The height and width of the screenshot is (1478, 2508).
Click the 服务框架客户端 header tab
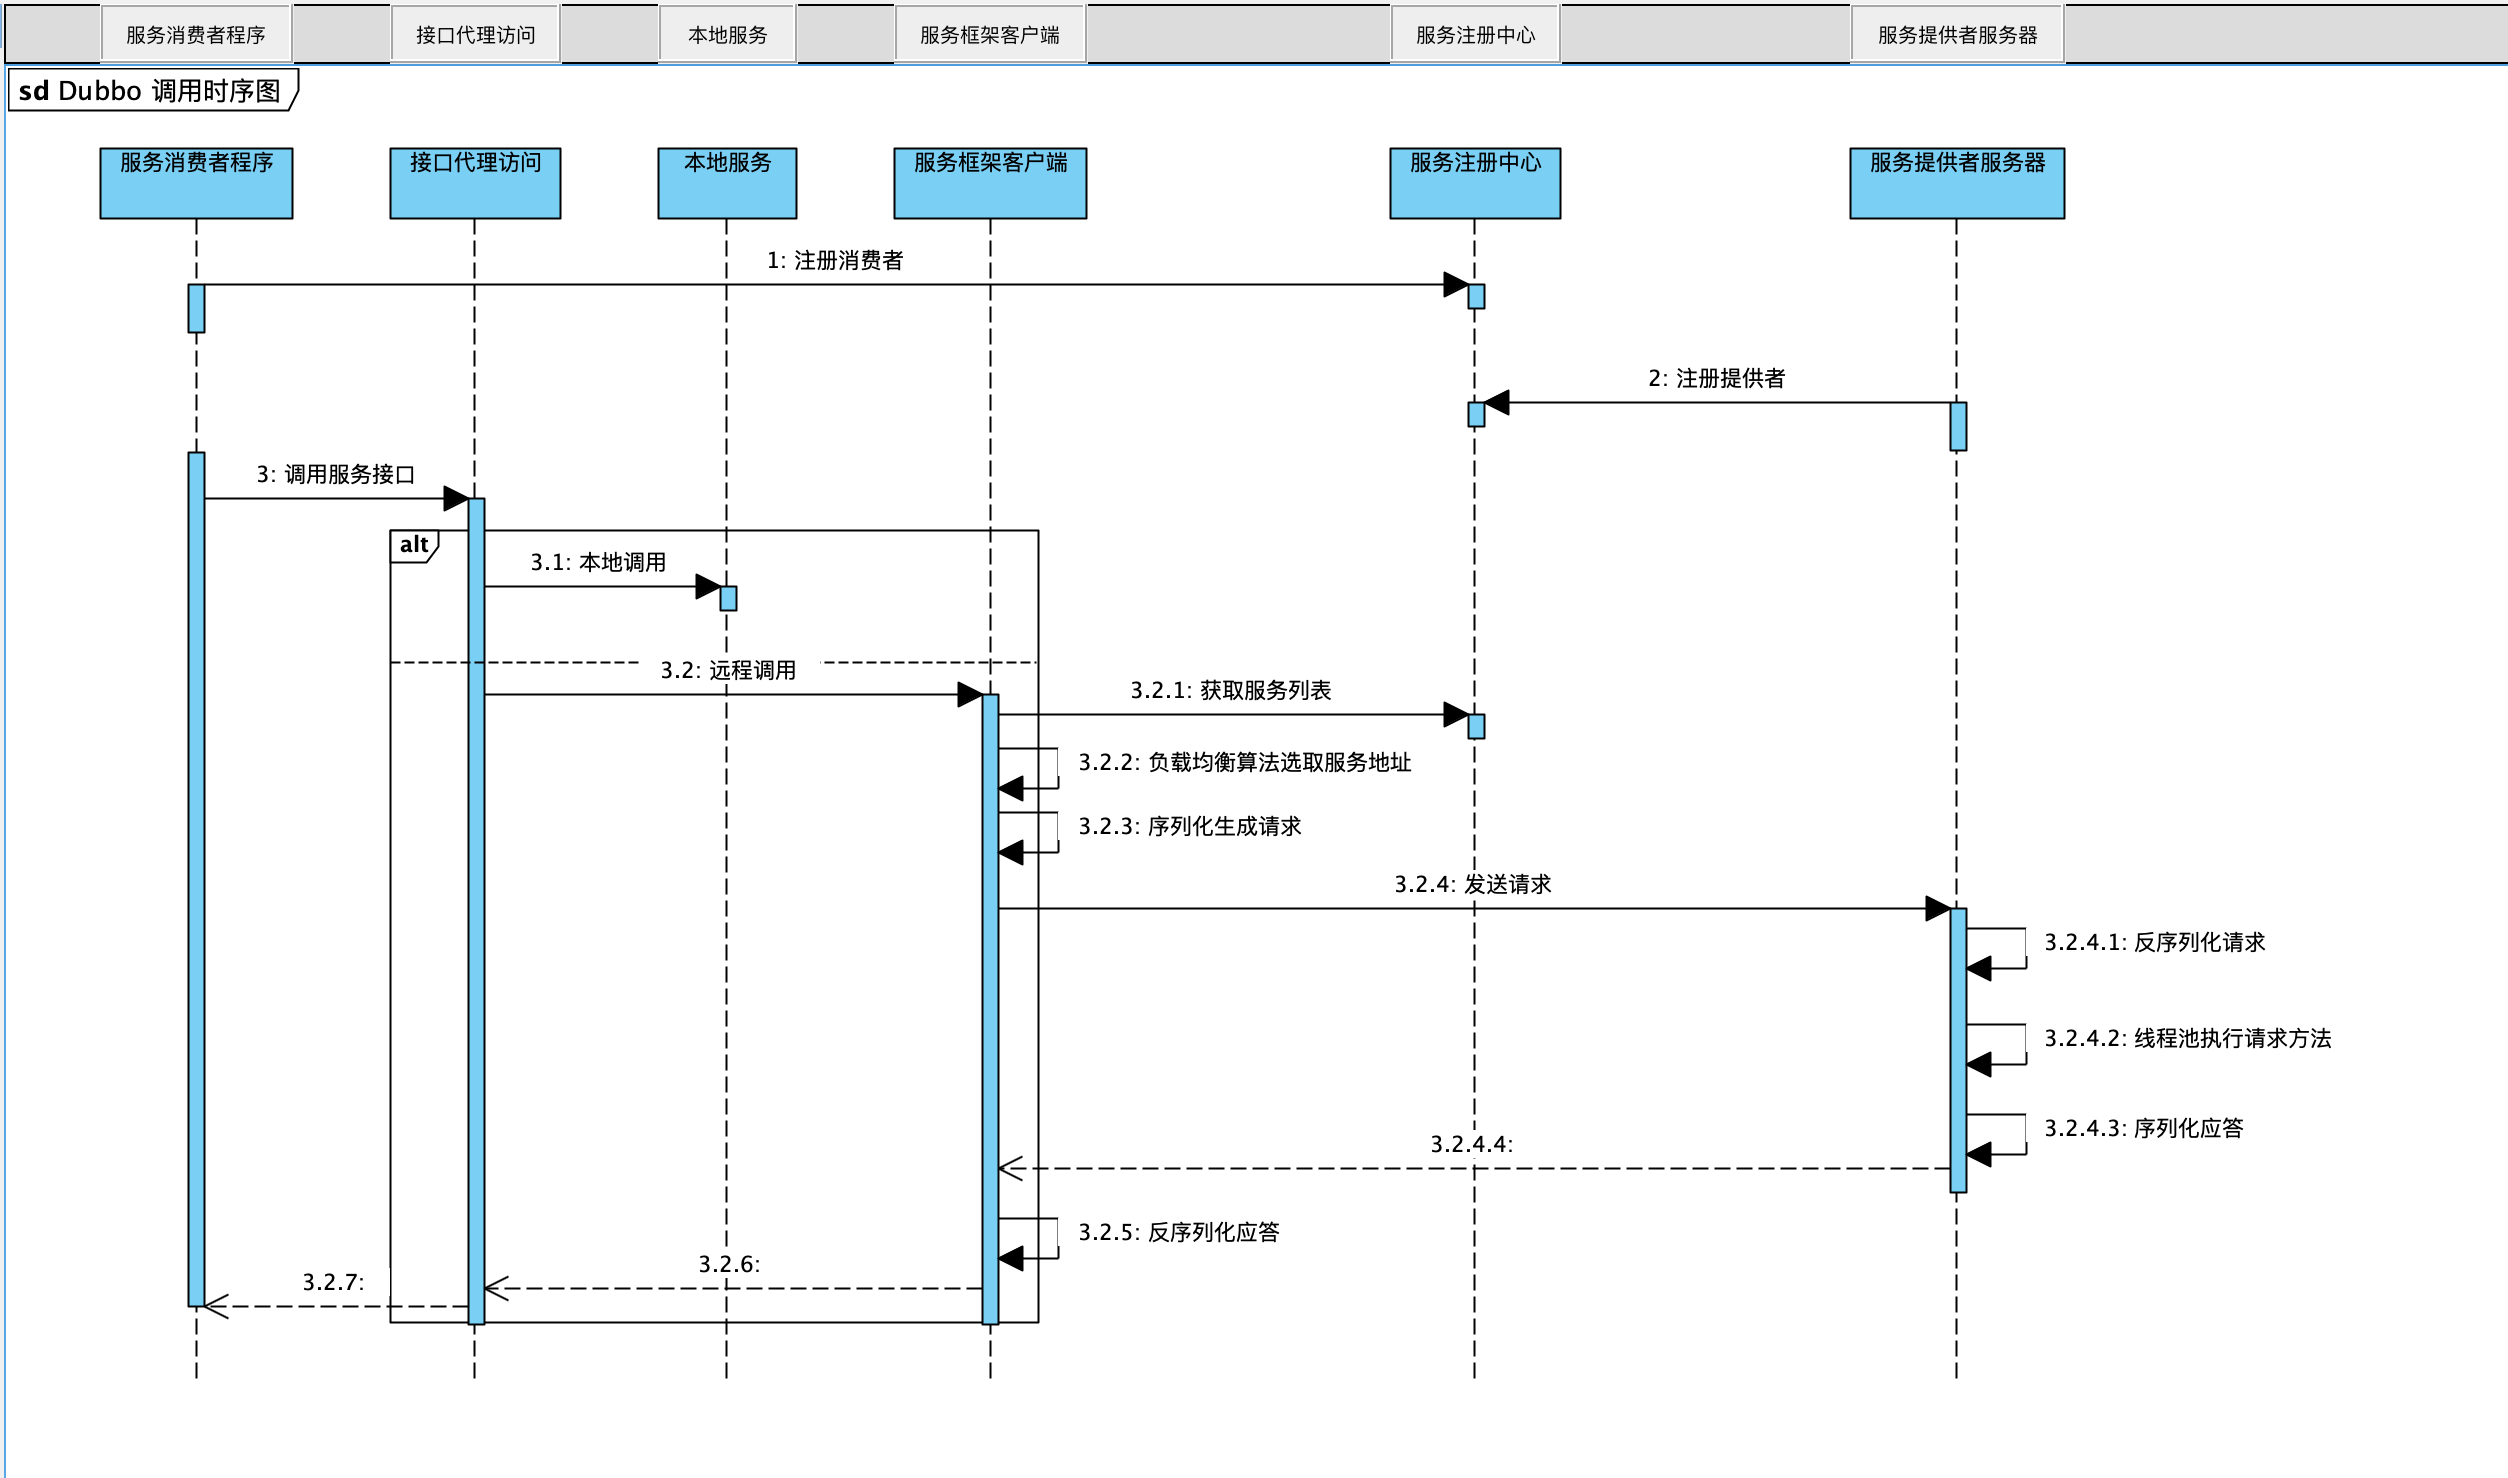point(990,35)
